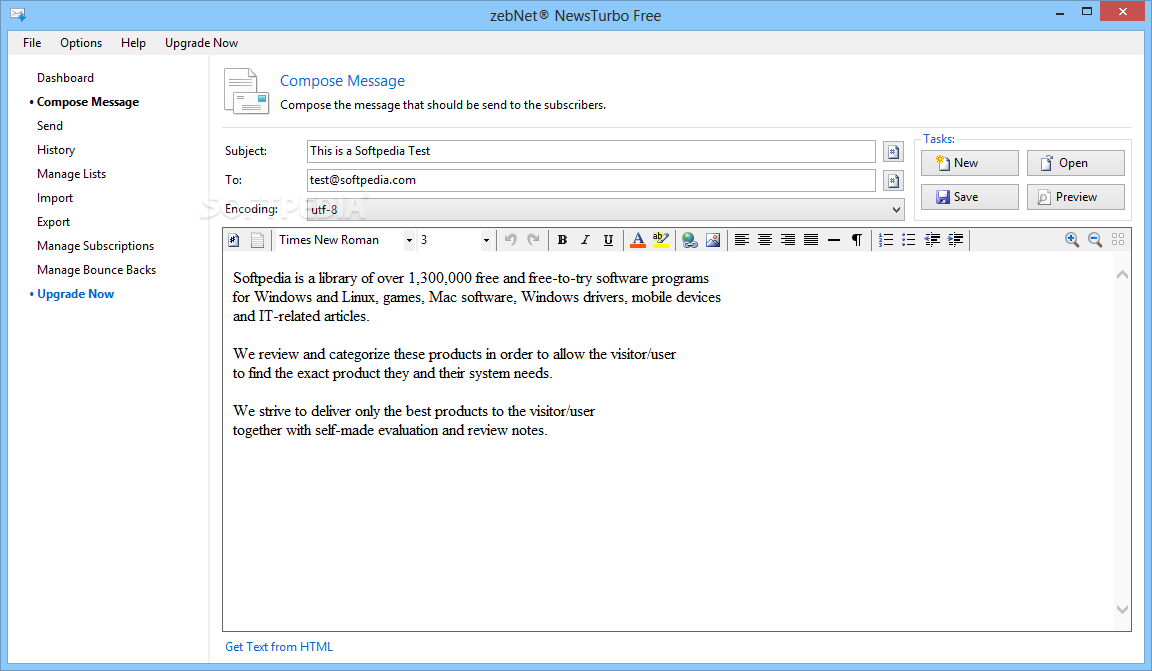1152x671 pixels.
Task: Zoom out on the message editor
Action: click(x=1095, y=240)
